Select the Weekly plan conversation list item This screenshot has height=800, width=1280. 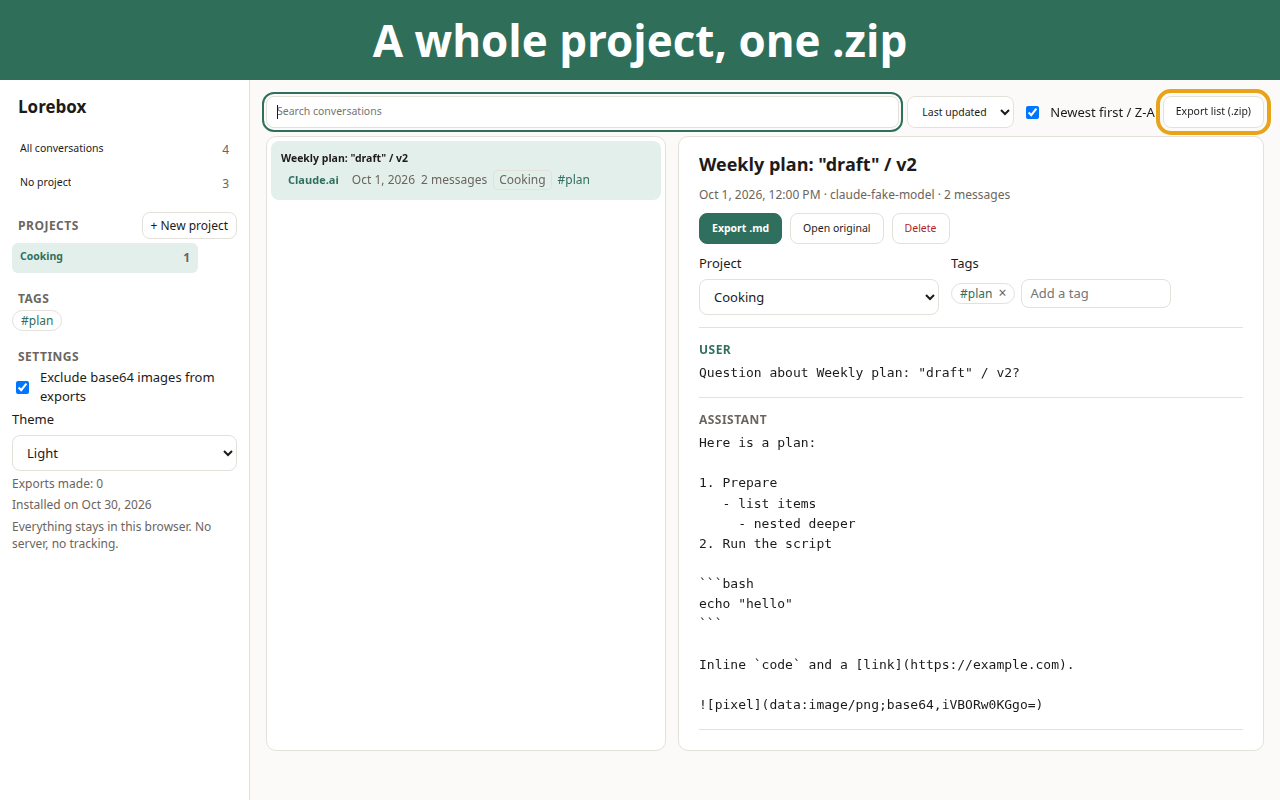[x=466, y=170]
